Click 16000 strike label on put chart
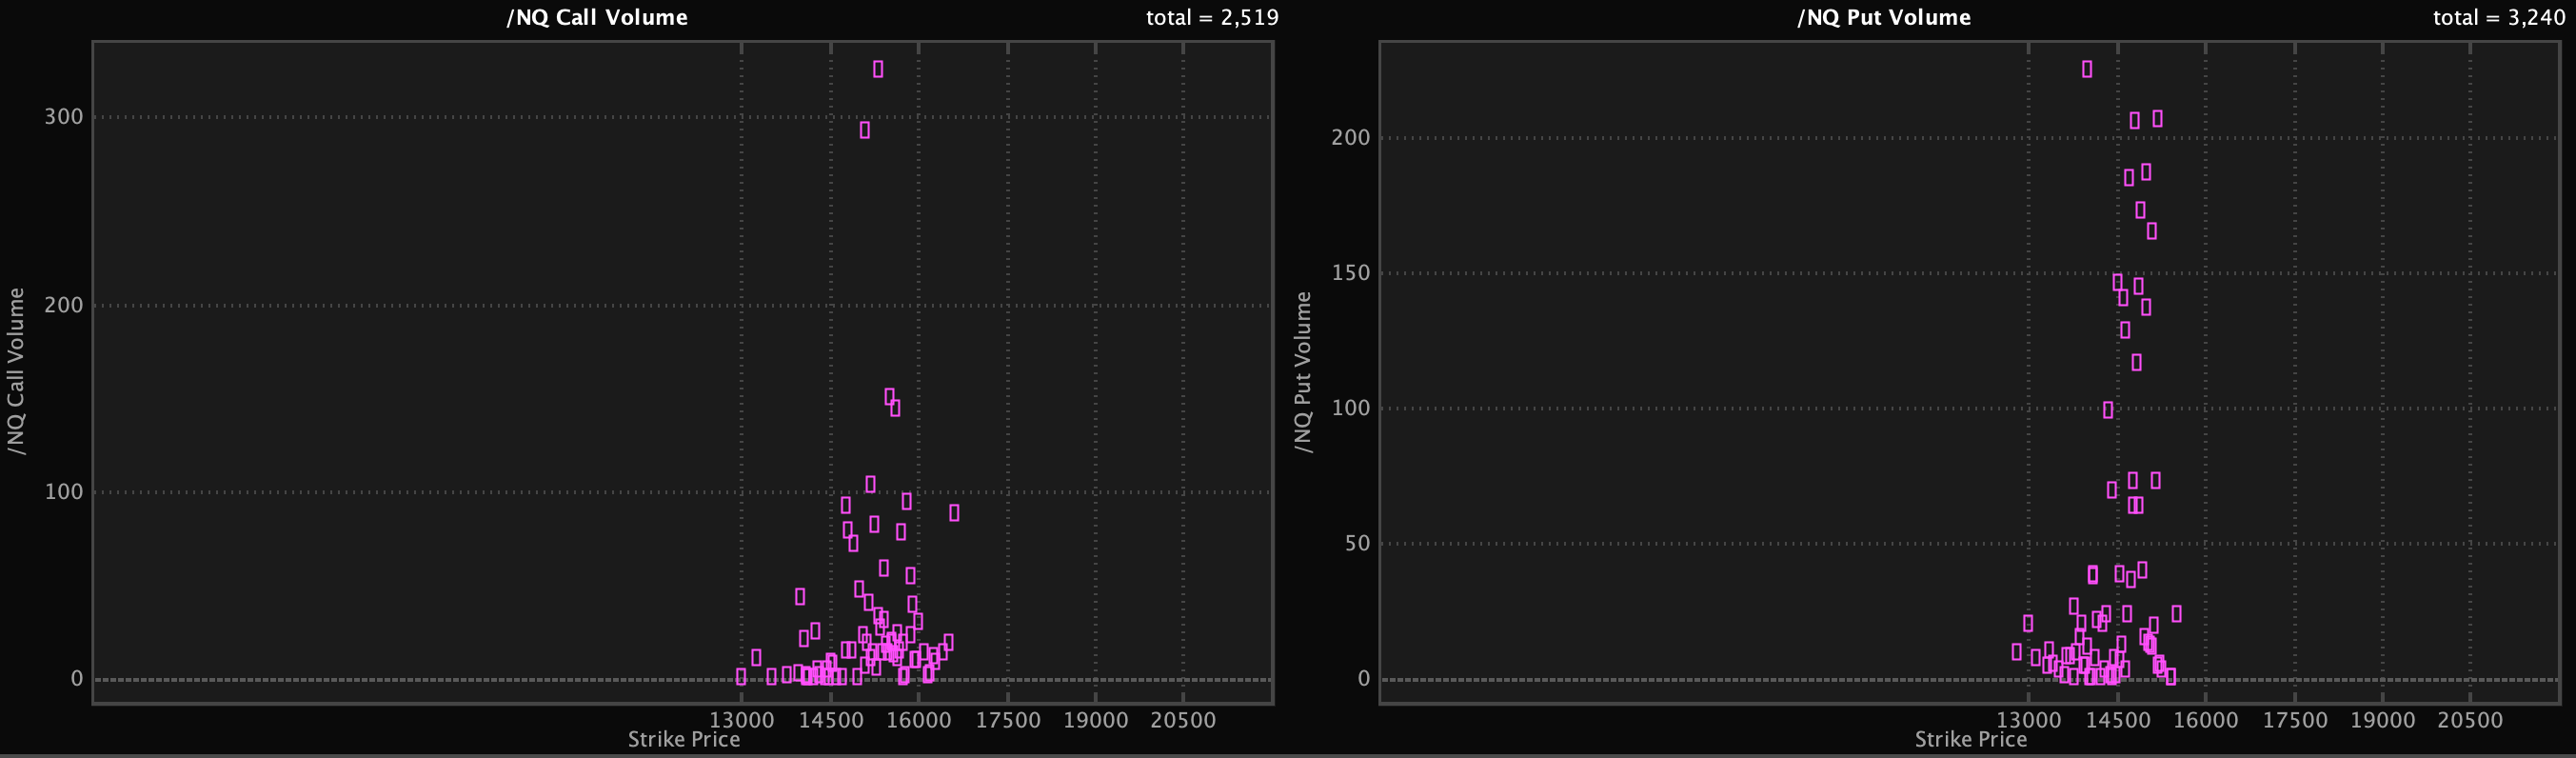 point(2206,720)
